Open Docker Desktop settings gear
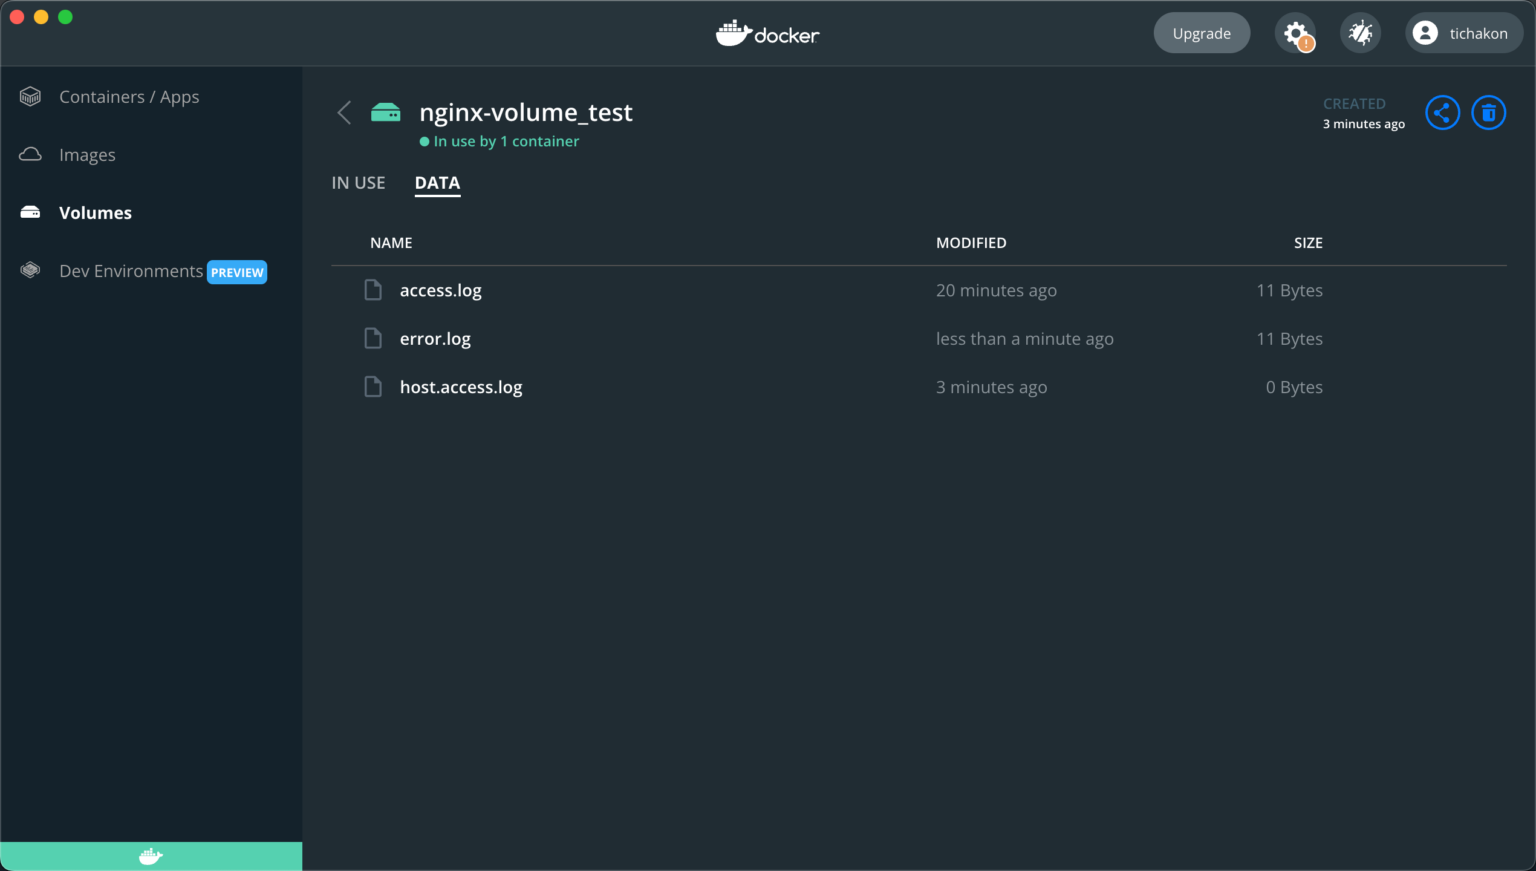Screen dimensions: 1536x871 tap(1295, 32)
